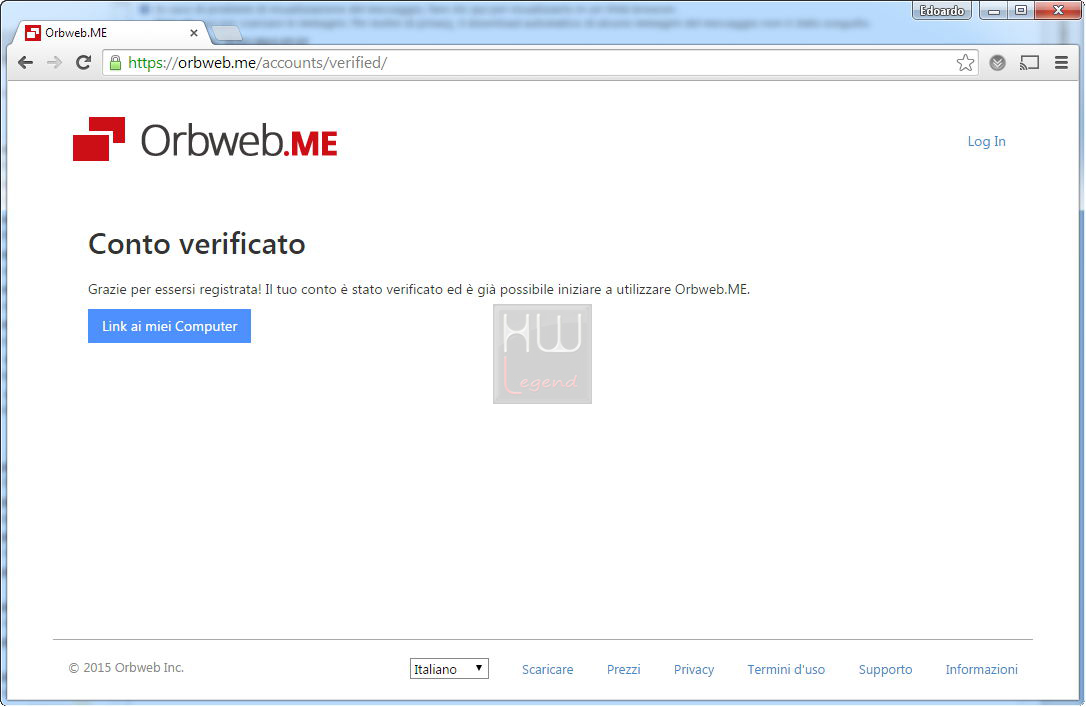The width and height of the screenshot is (1086, 707).
Task: Open the Privacy footer link
Action: (693, 670)
